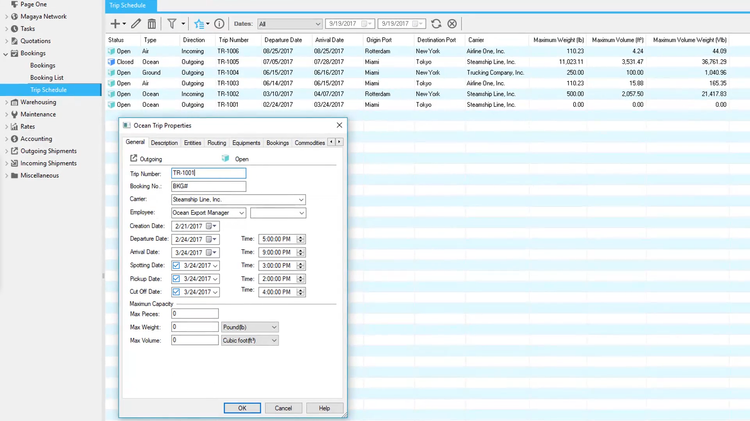Switch to the Routing tab
This screenshot has height=421, width=750.
click(217, 143)
